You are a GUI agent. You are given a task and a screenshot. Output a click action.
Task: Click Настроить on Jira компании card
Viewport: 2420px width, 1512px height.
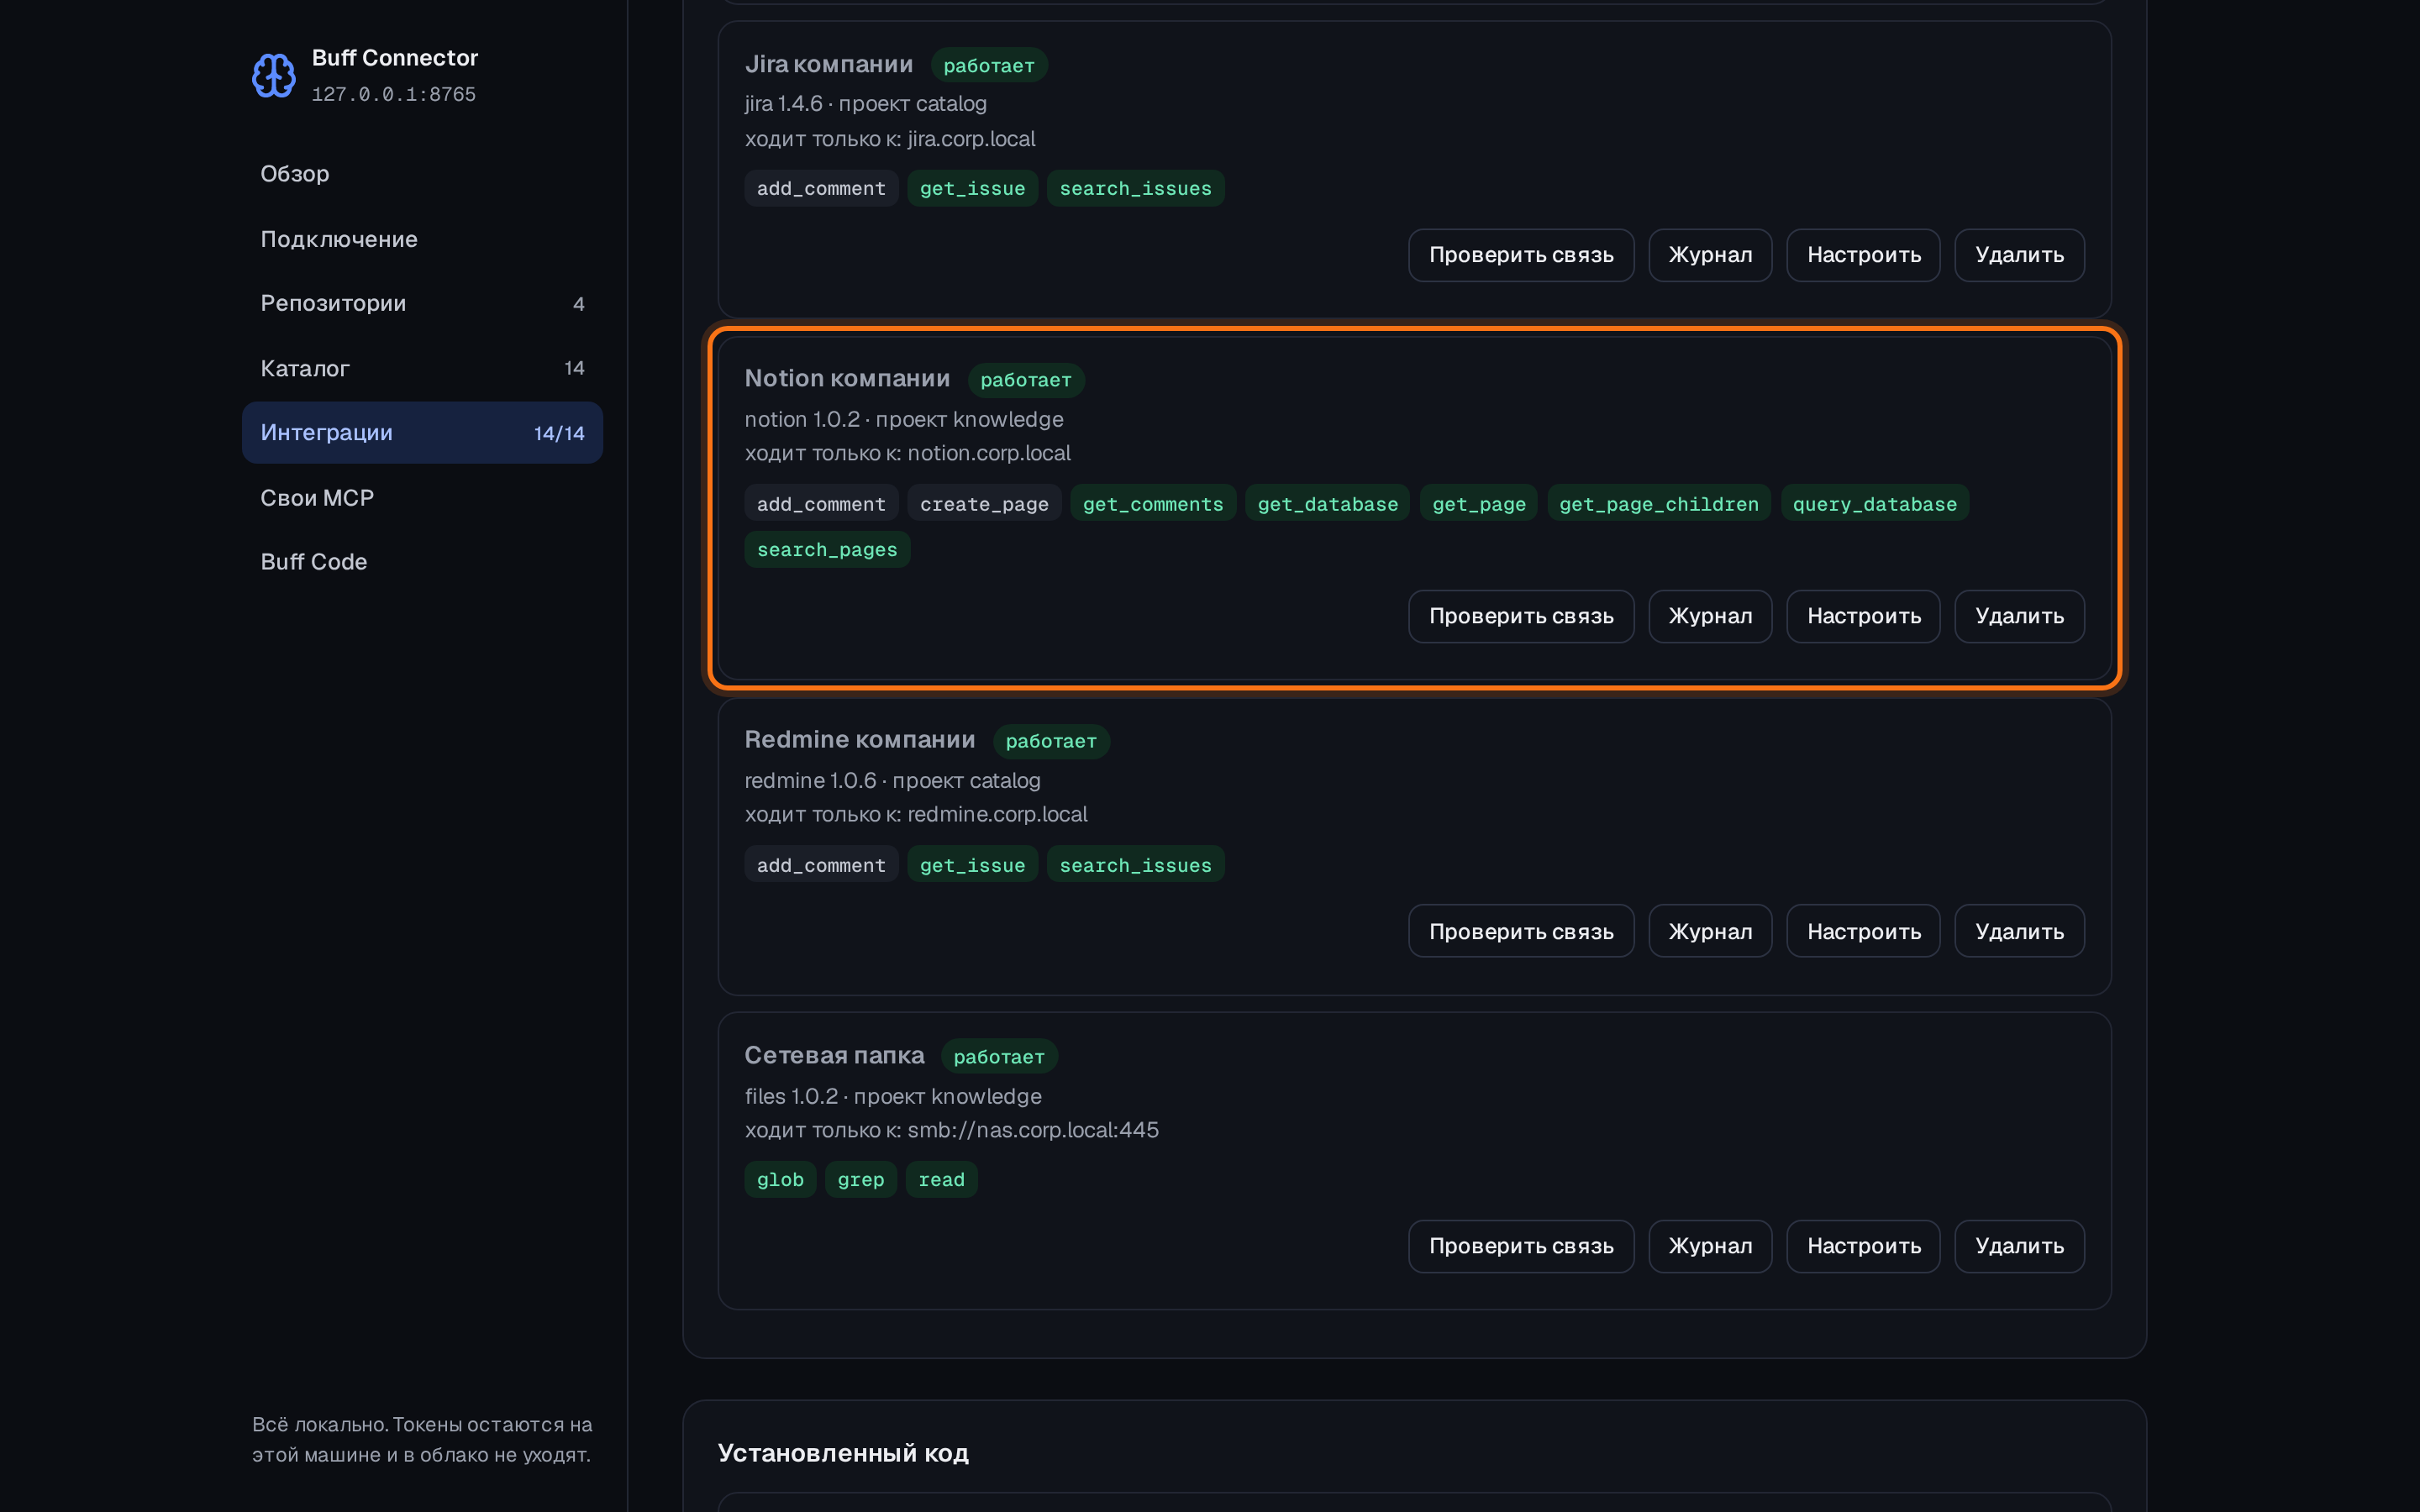1863,255
